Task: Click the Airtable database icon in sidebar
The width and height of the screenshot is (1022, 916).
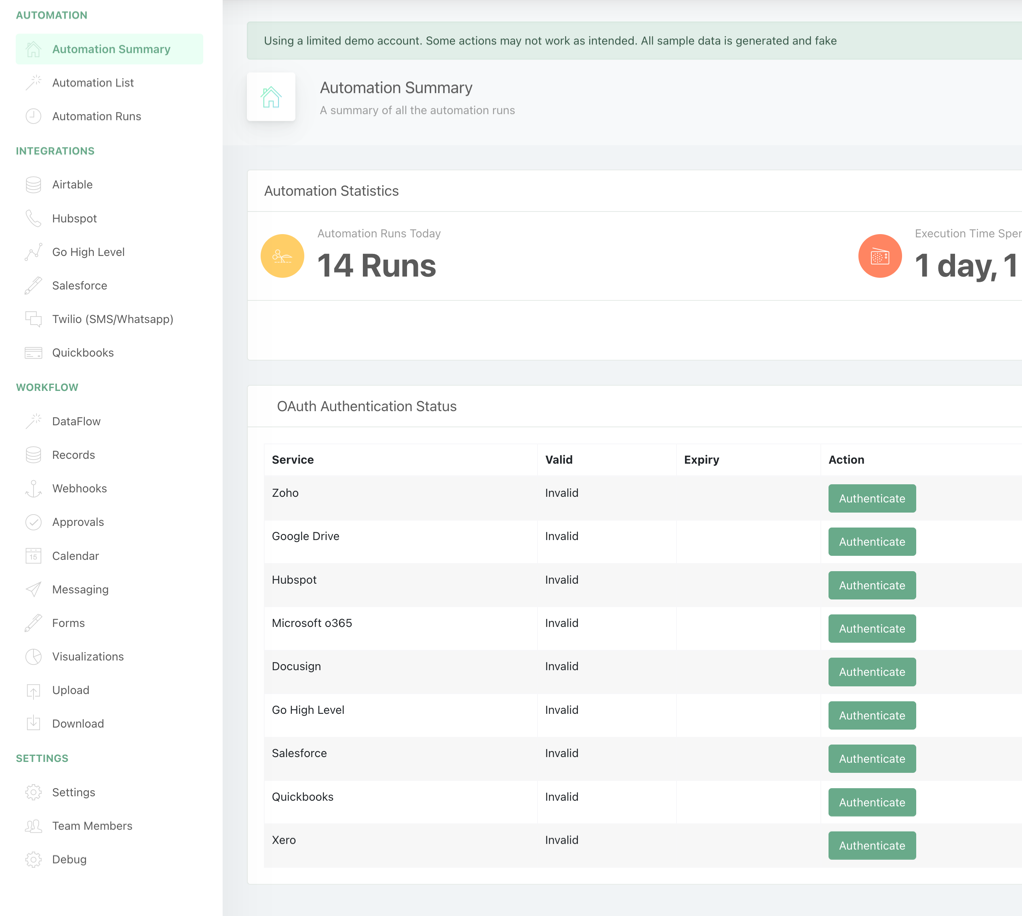Action: coord(33,185)
